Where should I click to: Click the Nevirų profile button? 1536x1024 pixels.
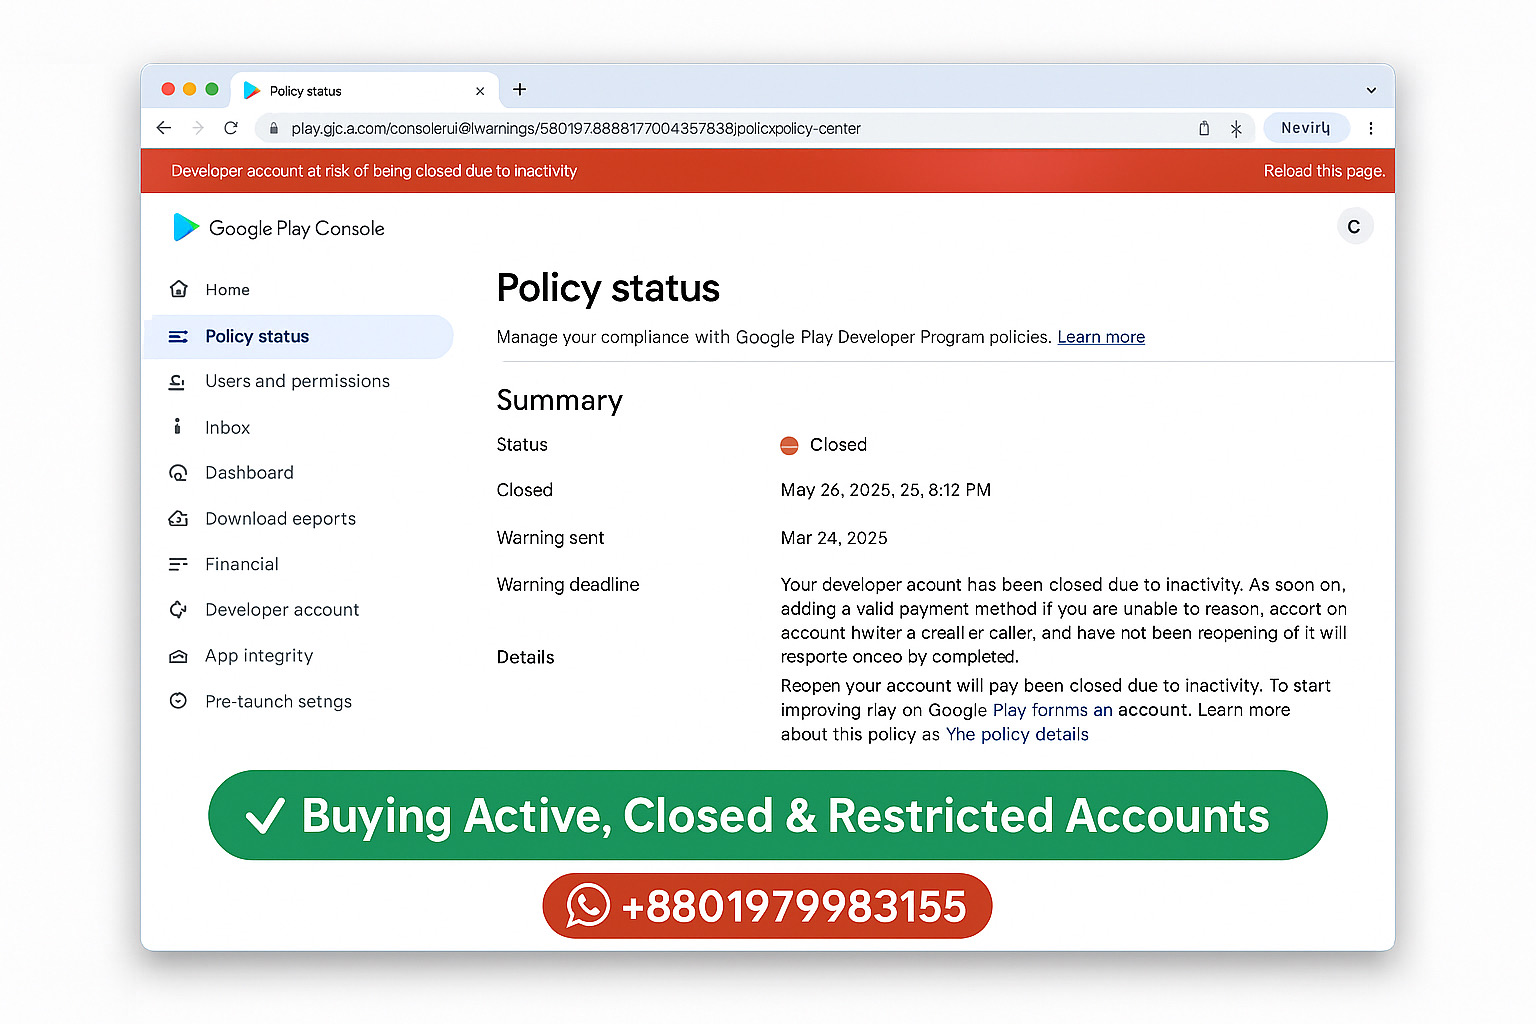(1306, 128)
